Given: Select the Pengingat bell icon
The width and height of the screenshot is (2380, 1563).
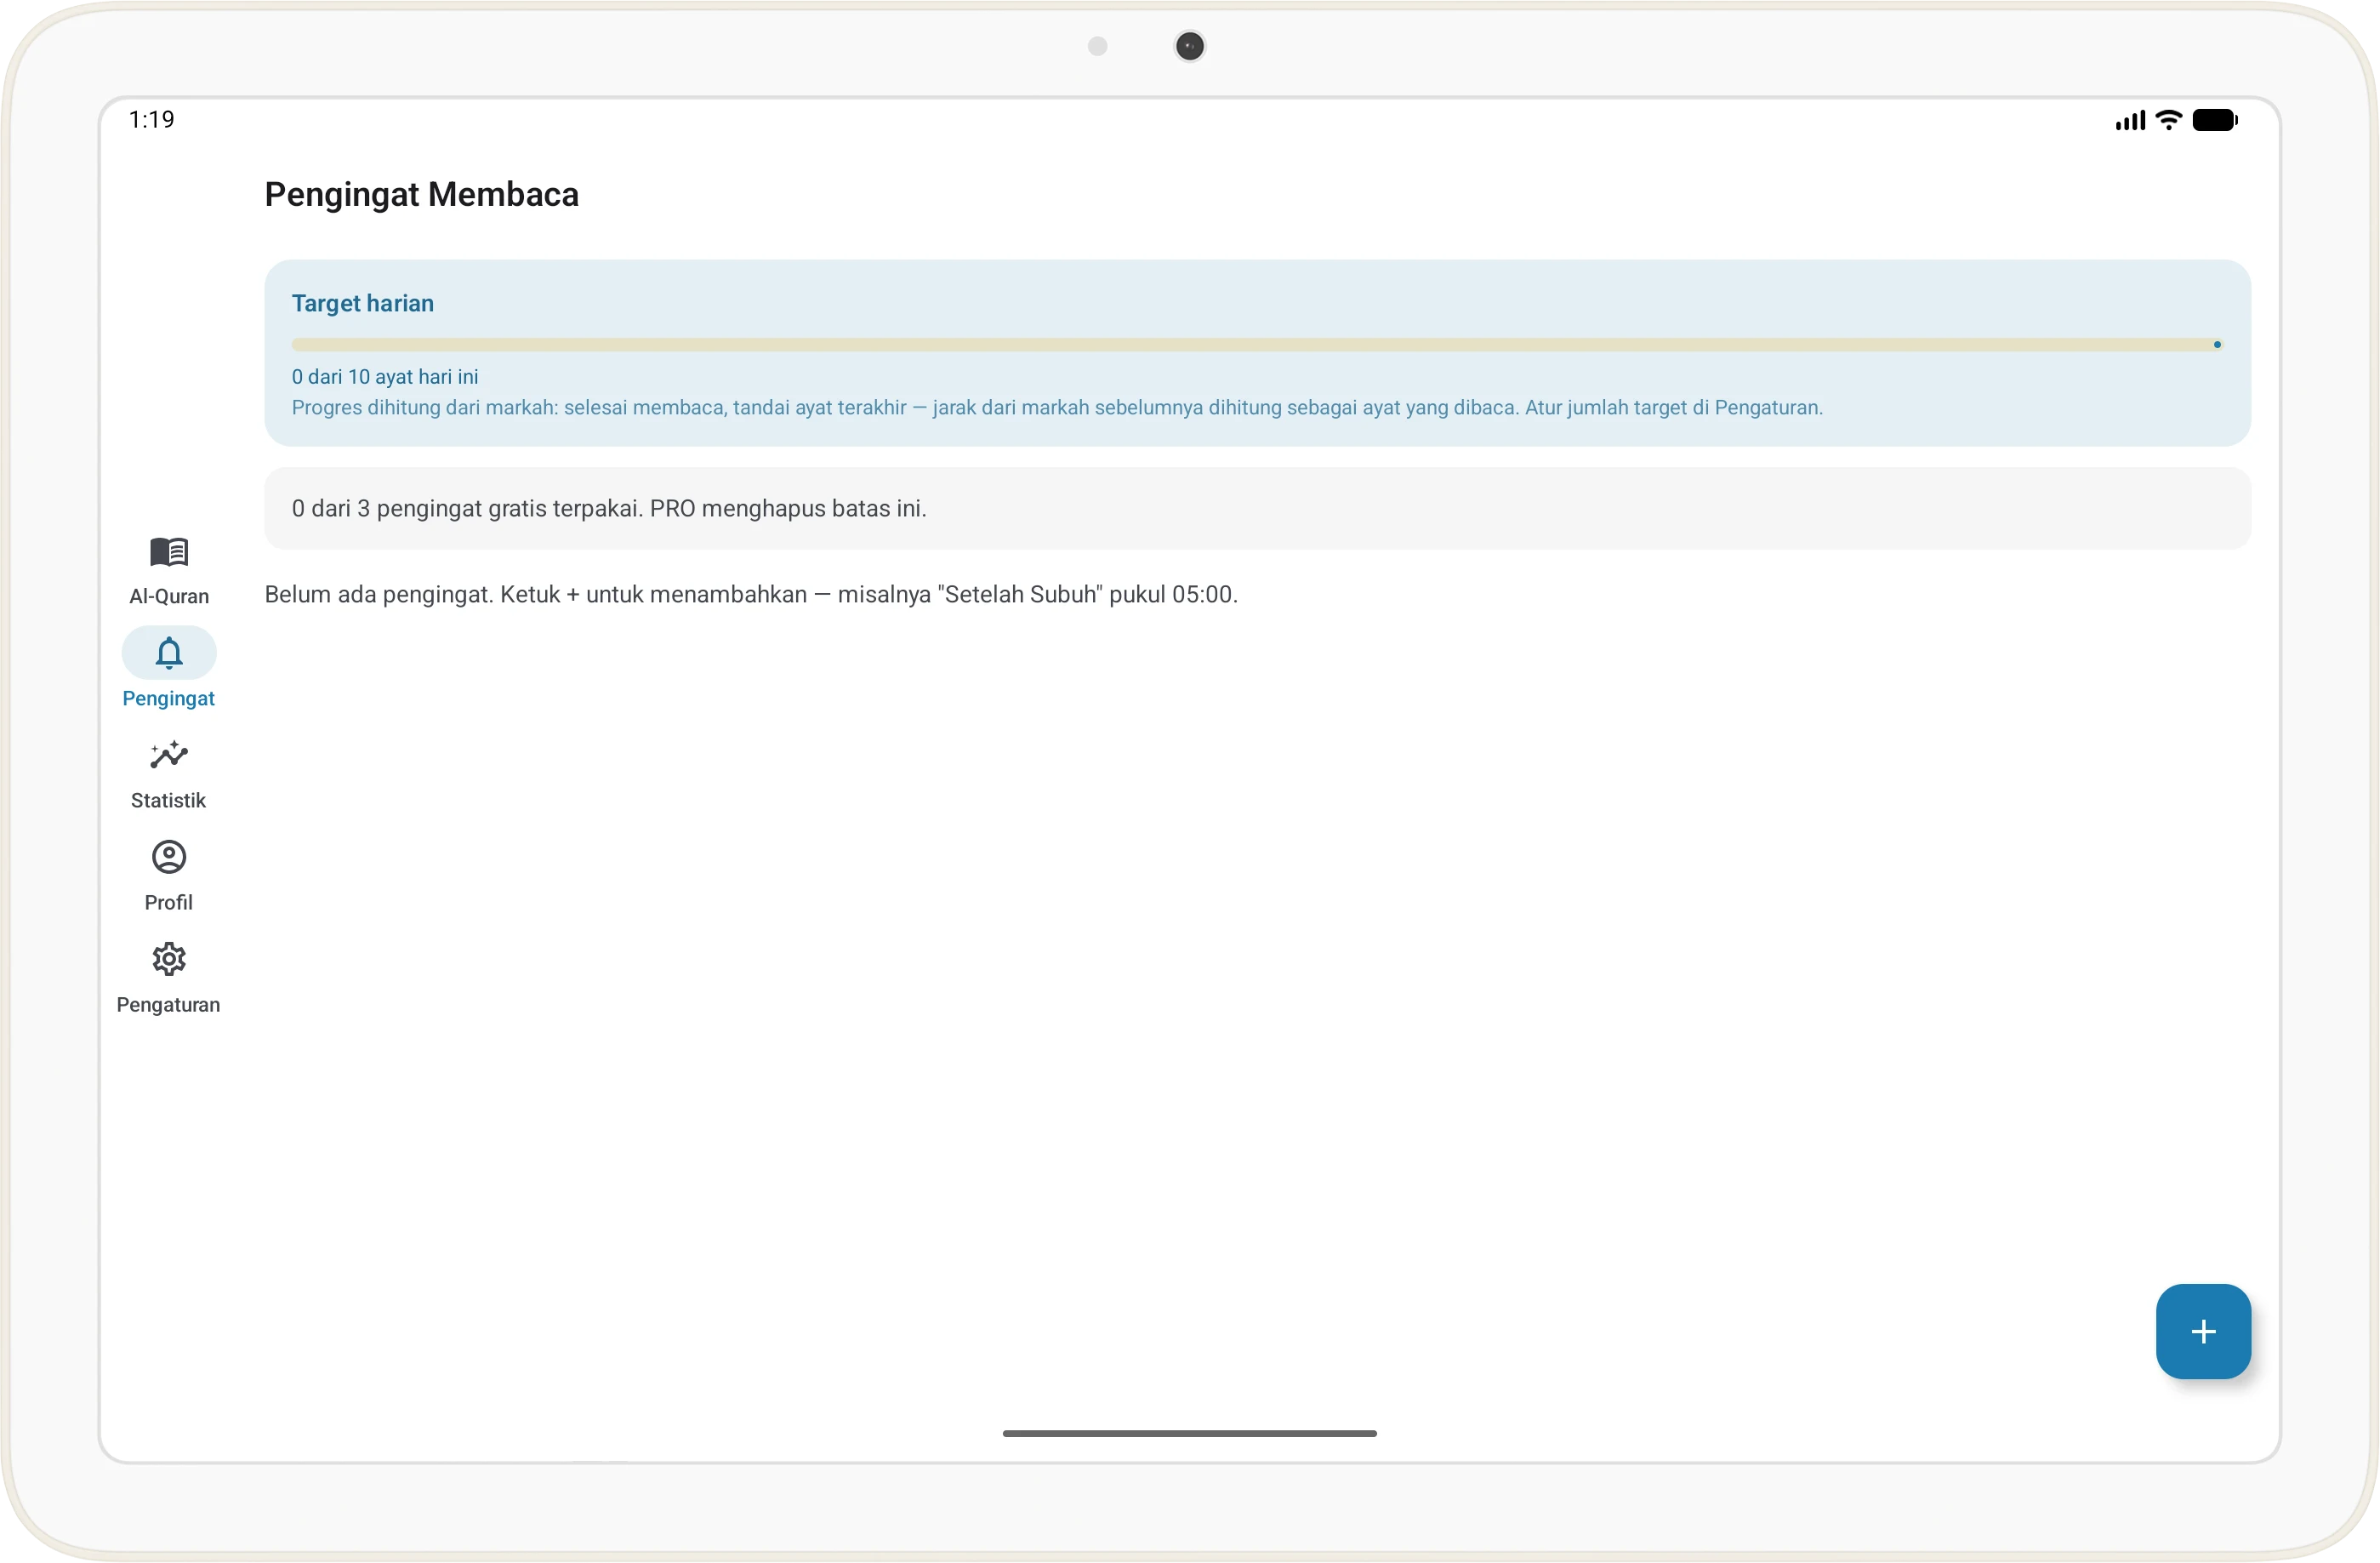Looking at the screenshot, I should tap(169, 653).
